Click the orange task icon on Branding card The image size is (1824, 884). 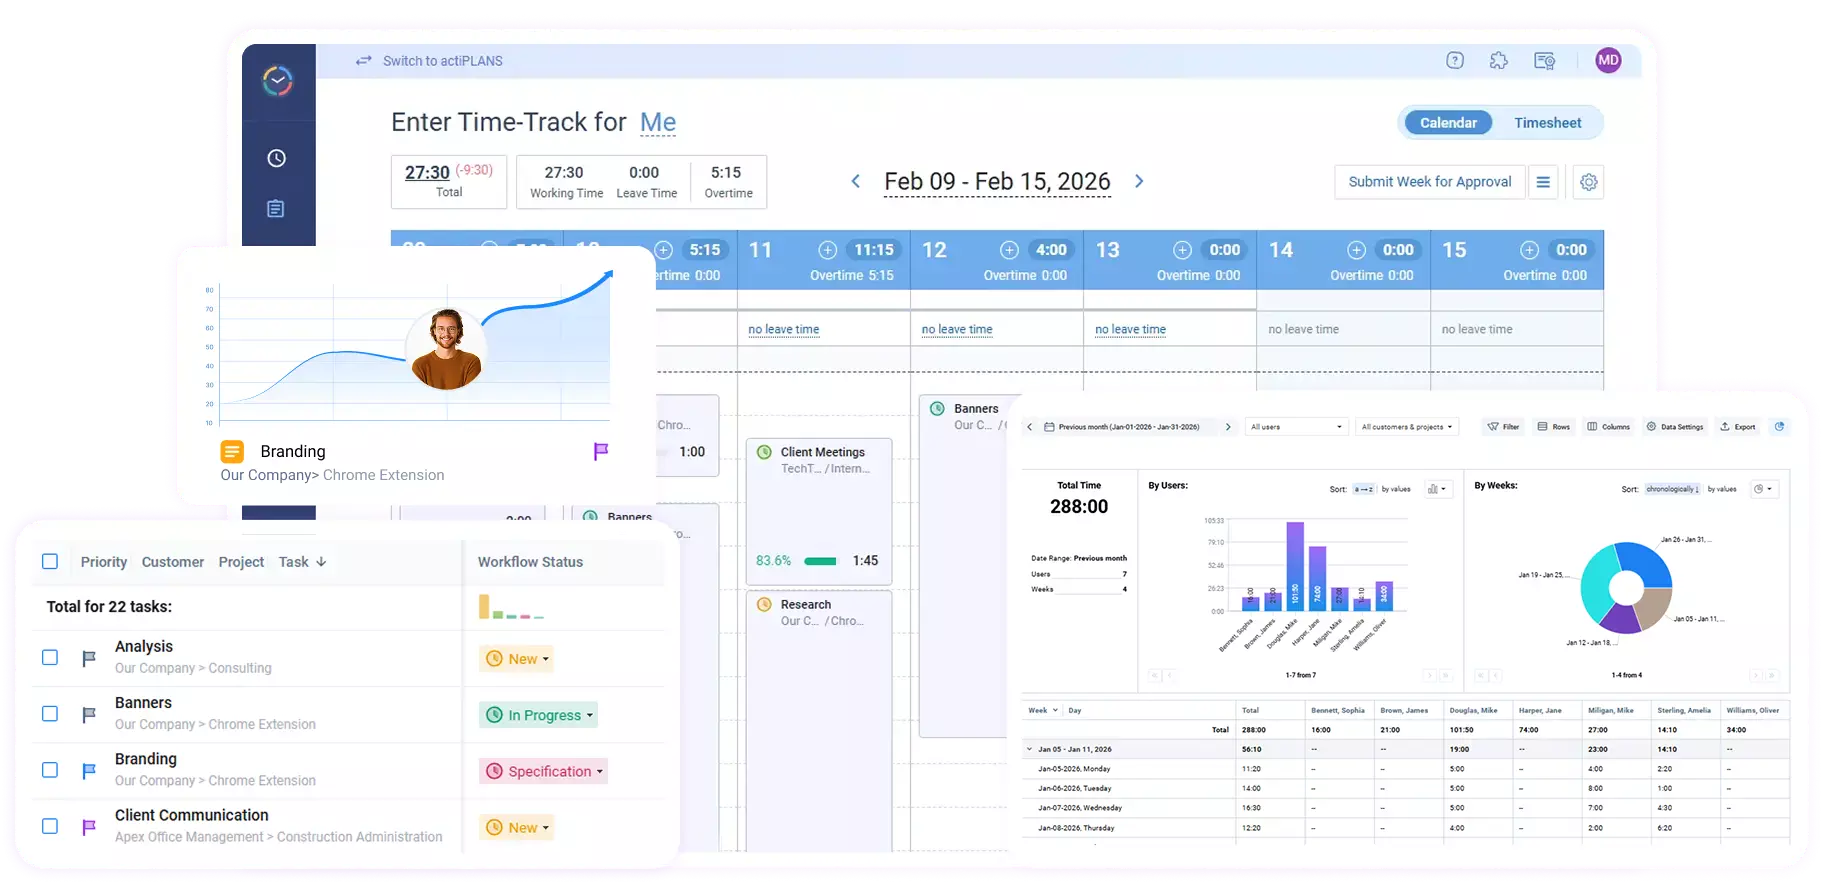[x=232, y=452]
